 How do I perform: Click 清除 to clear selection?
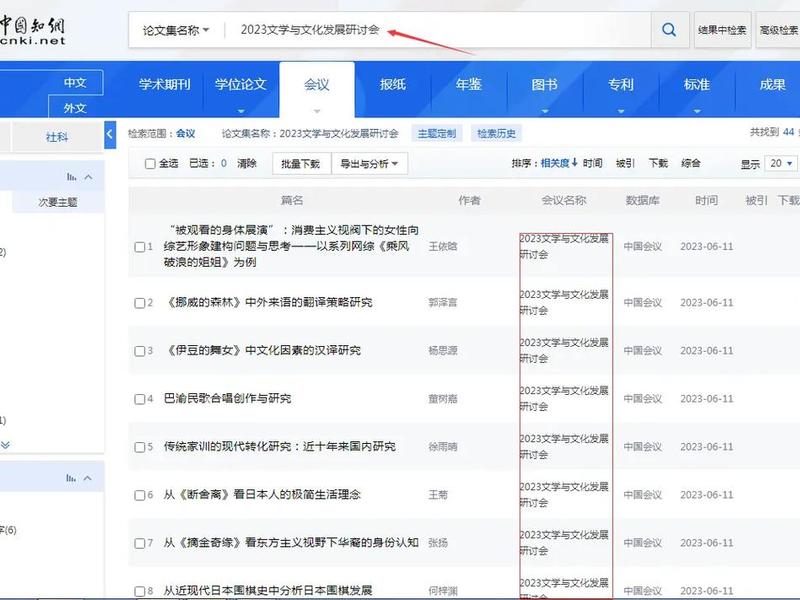(246, 163)
